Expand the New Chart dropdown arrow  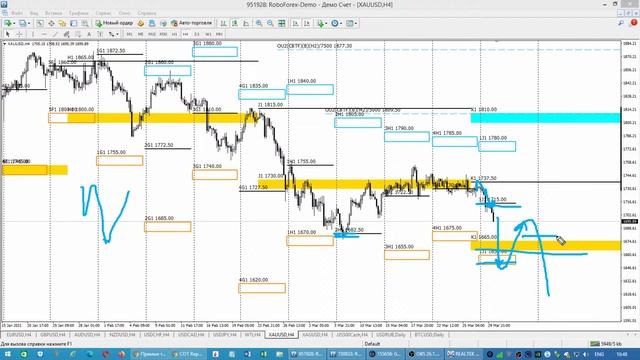pos(14,23)
